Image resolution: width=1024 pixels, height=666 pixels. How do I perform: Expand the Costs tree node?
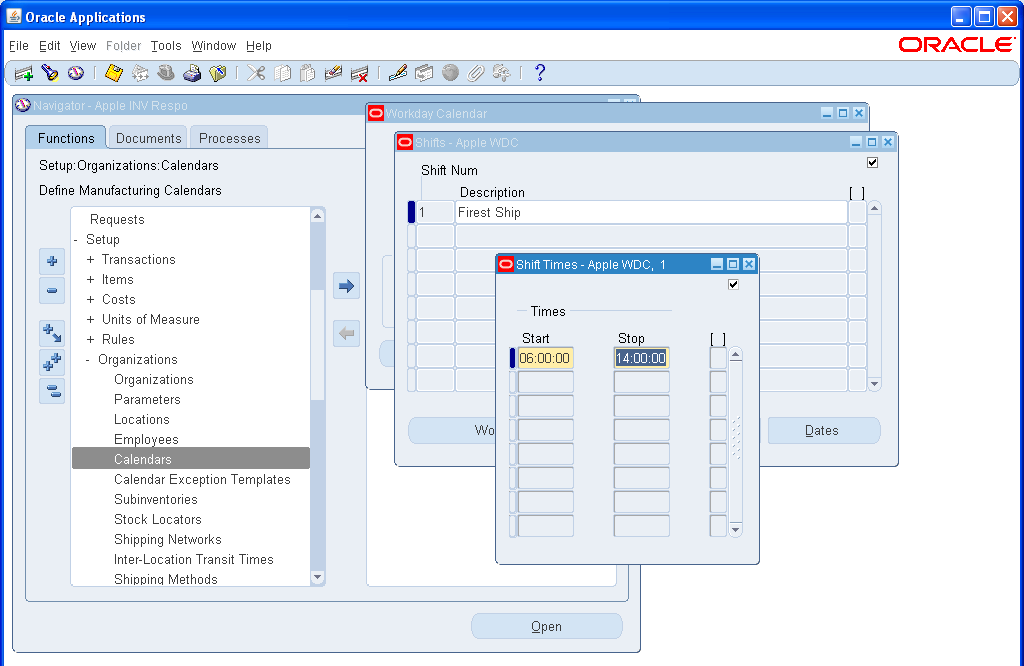coord(90,300)
